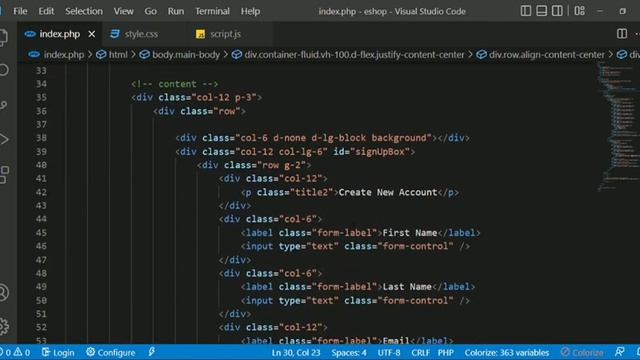
Task: Close the index.php tab
Action: 92,34
